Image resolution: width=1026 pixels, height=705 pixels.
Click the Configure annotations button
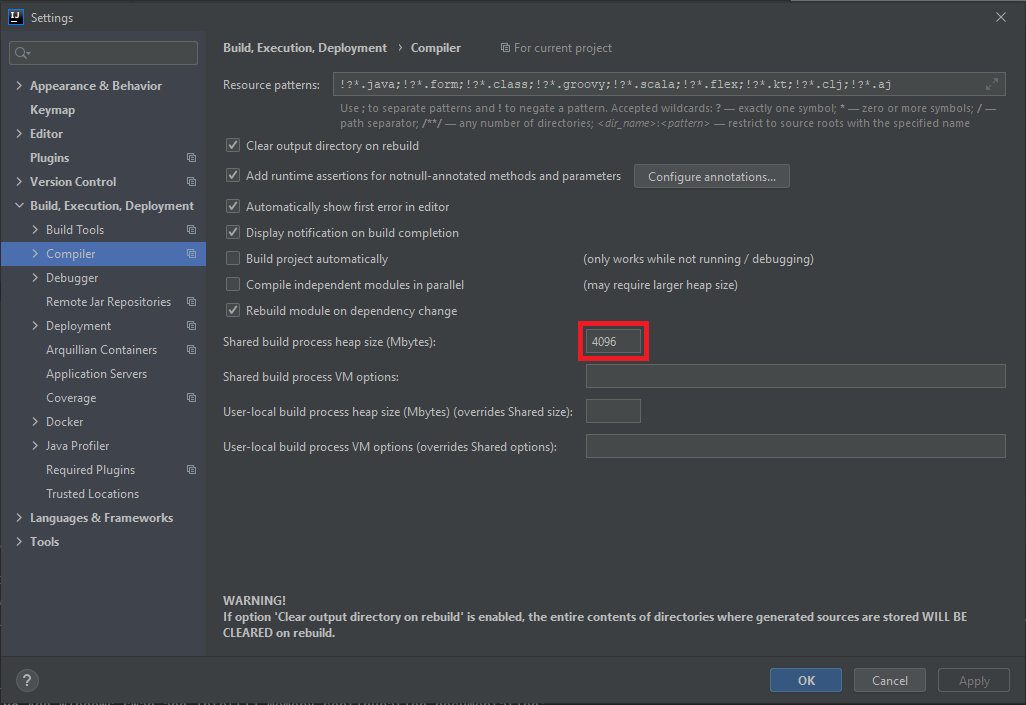711,175
